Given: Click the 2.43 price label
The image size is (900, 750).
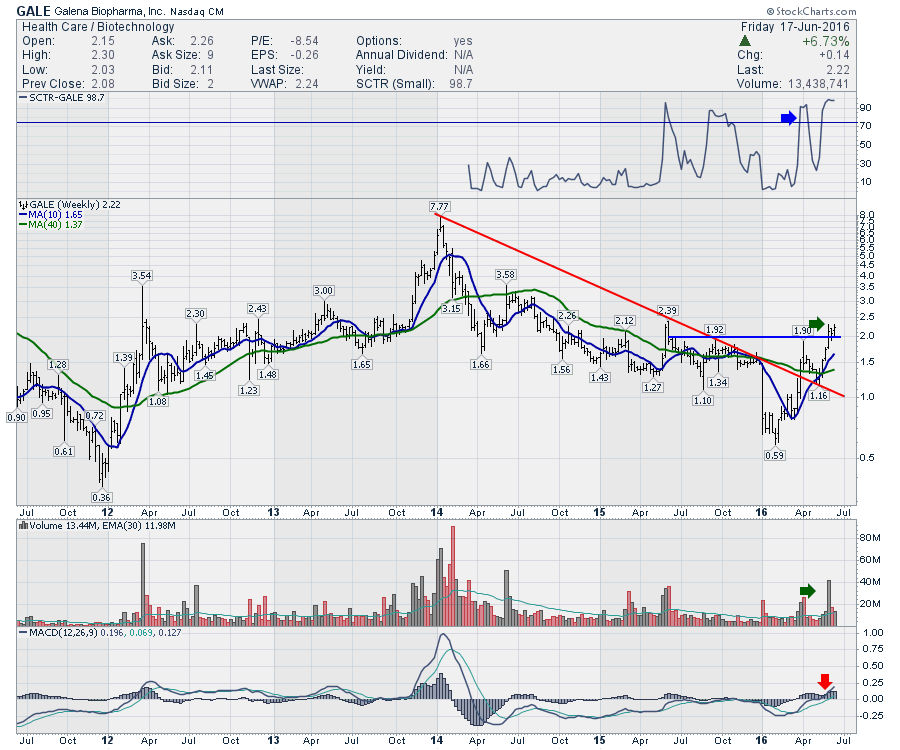Looking at the screenshot, I should click(258, 309).
